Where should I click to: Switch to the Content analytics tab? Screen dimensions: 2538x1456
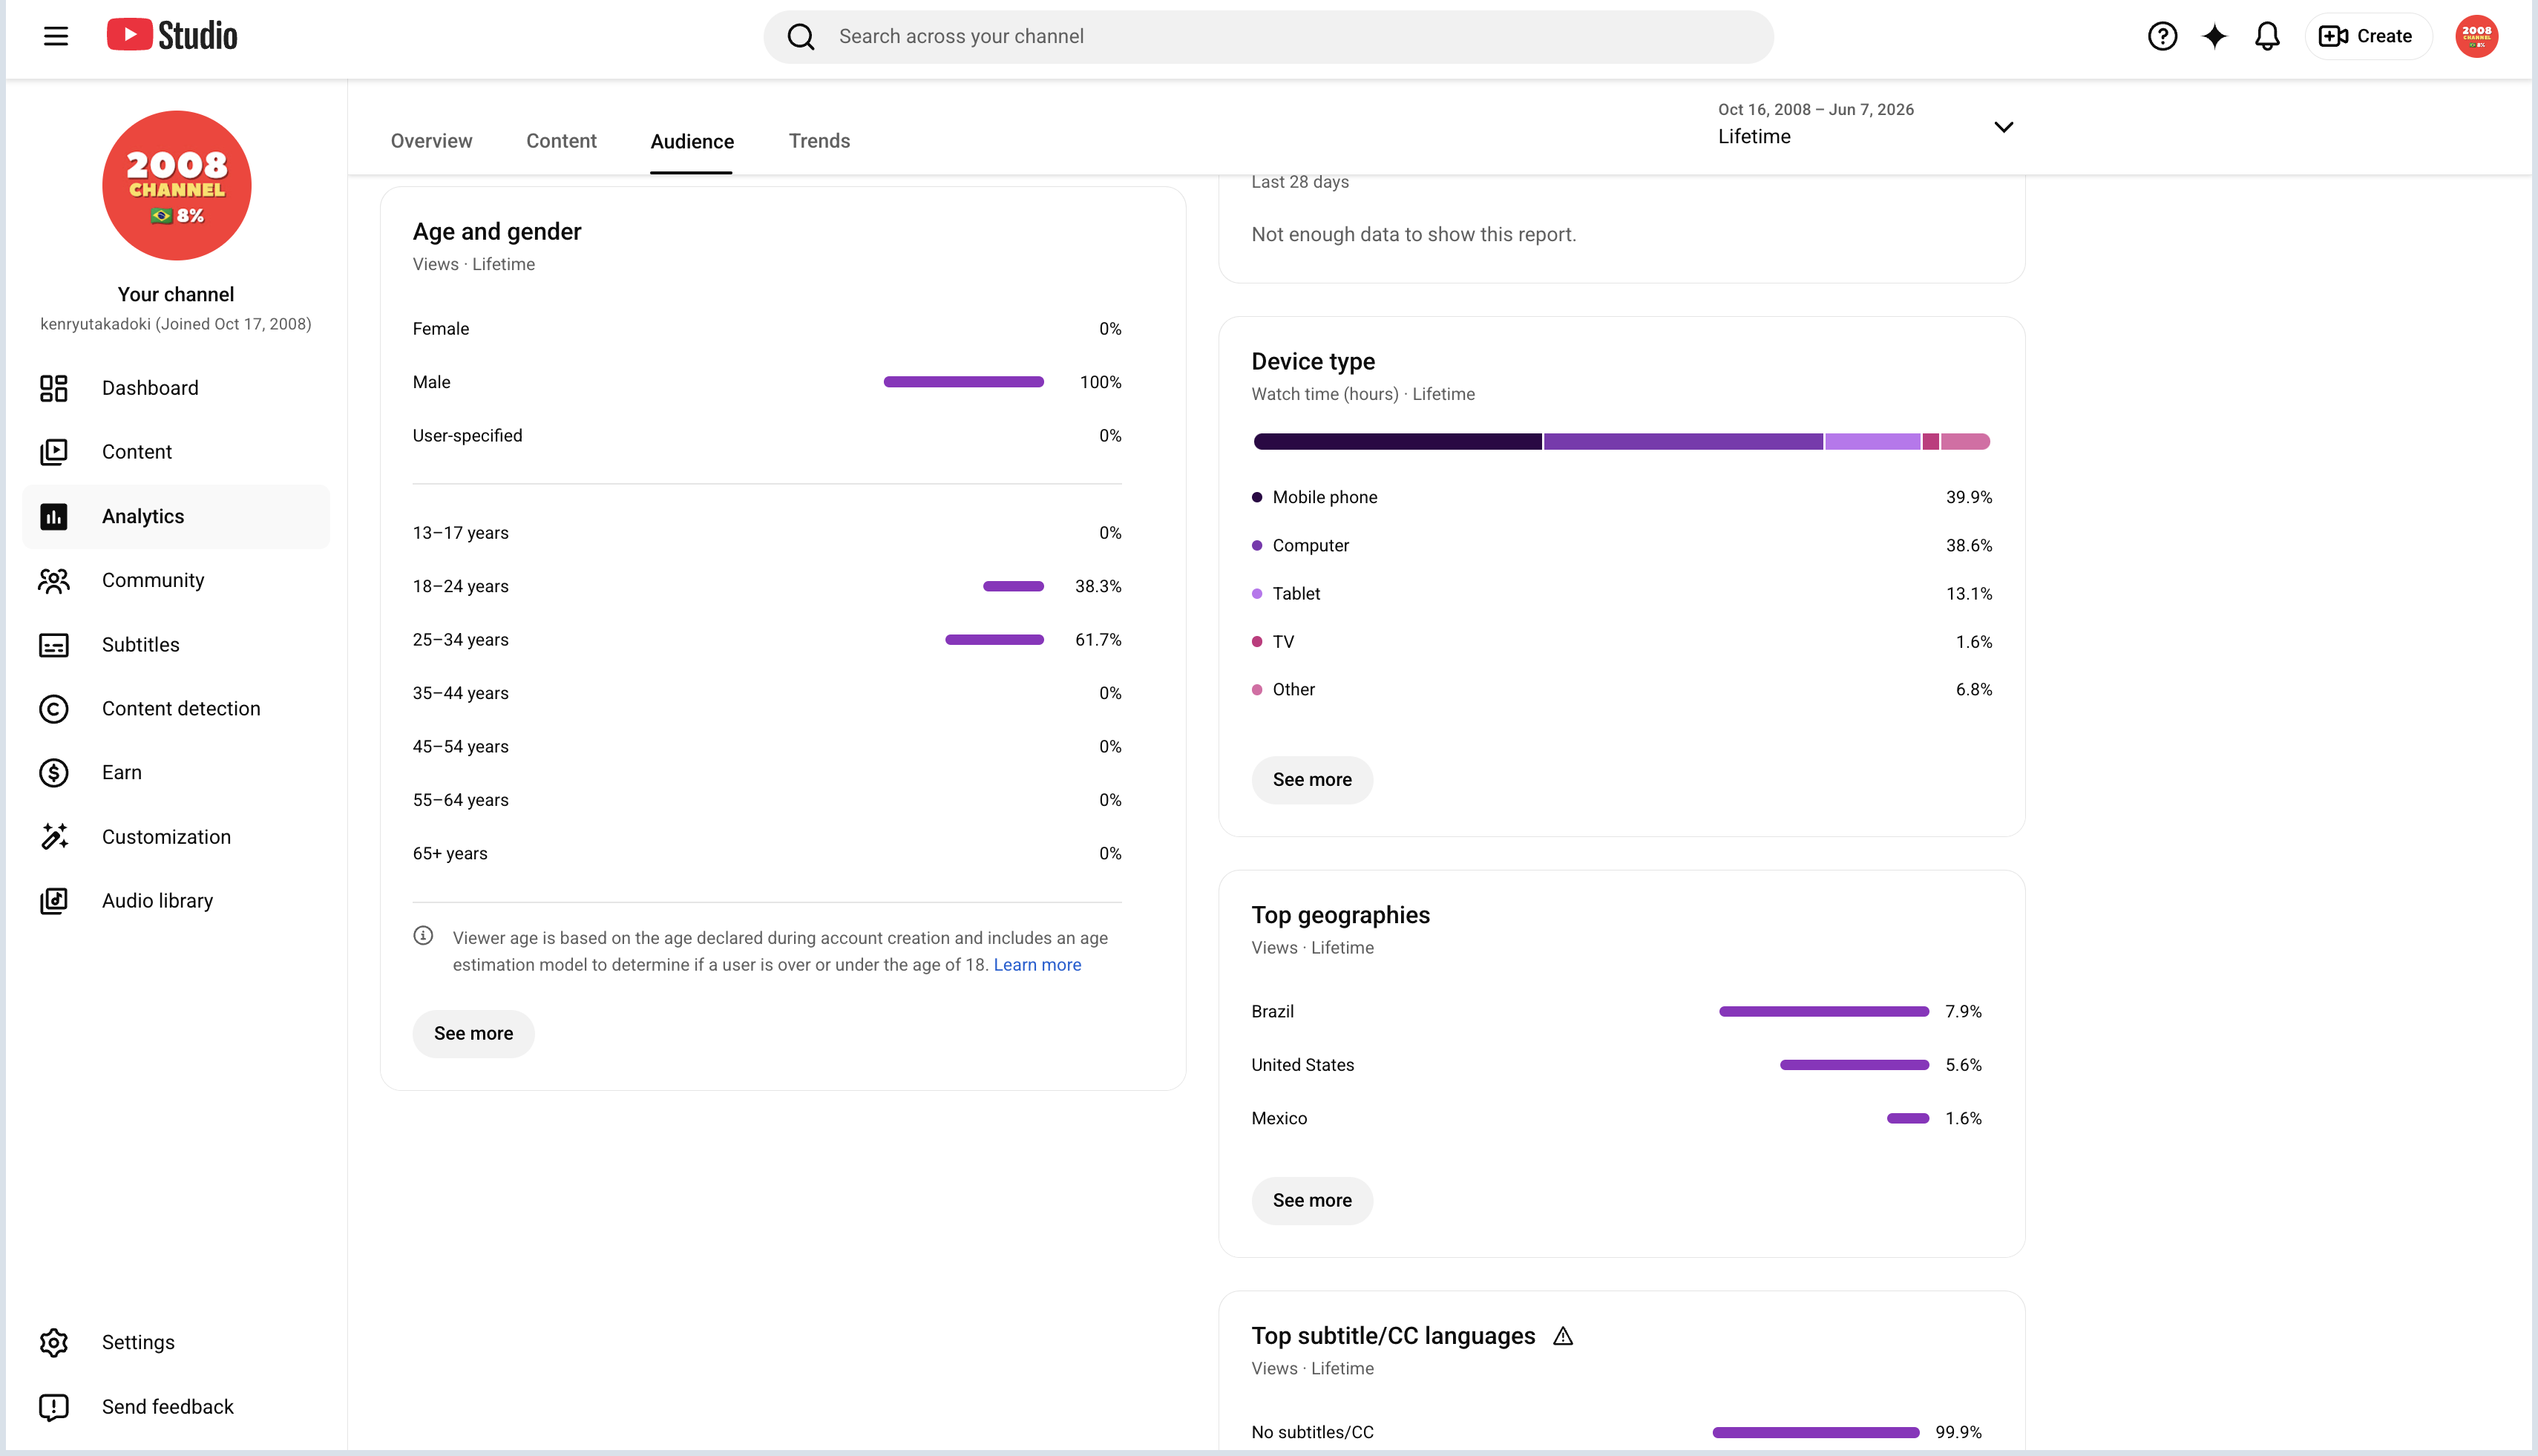click(561, 141)
